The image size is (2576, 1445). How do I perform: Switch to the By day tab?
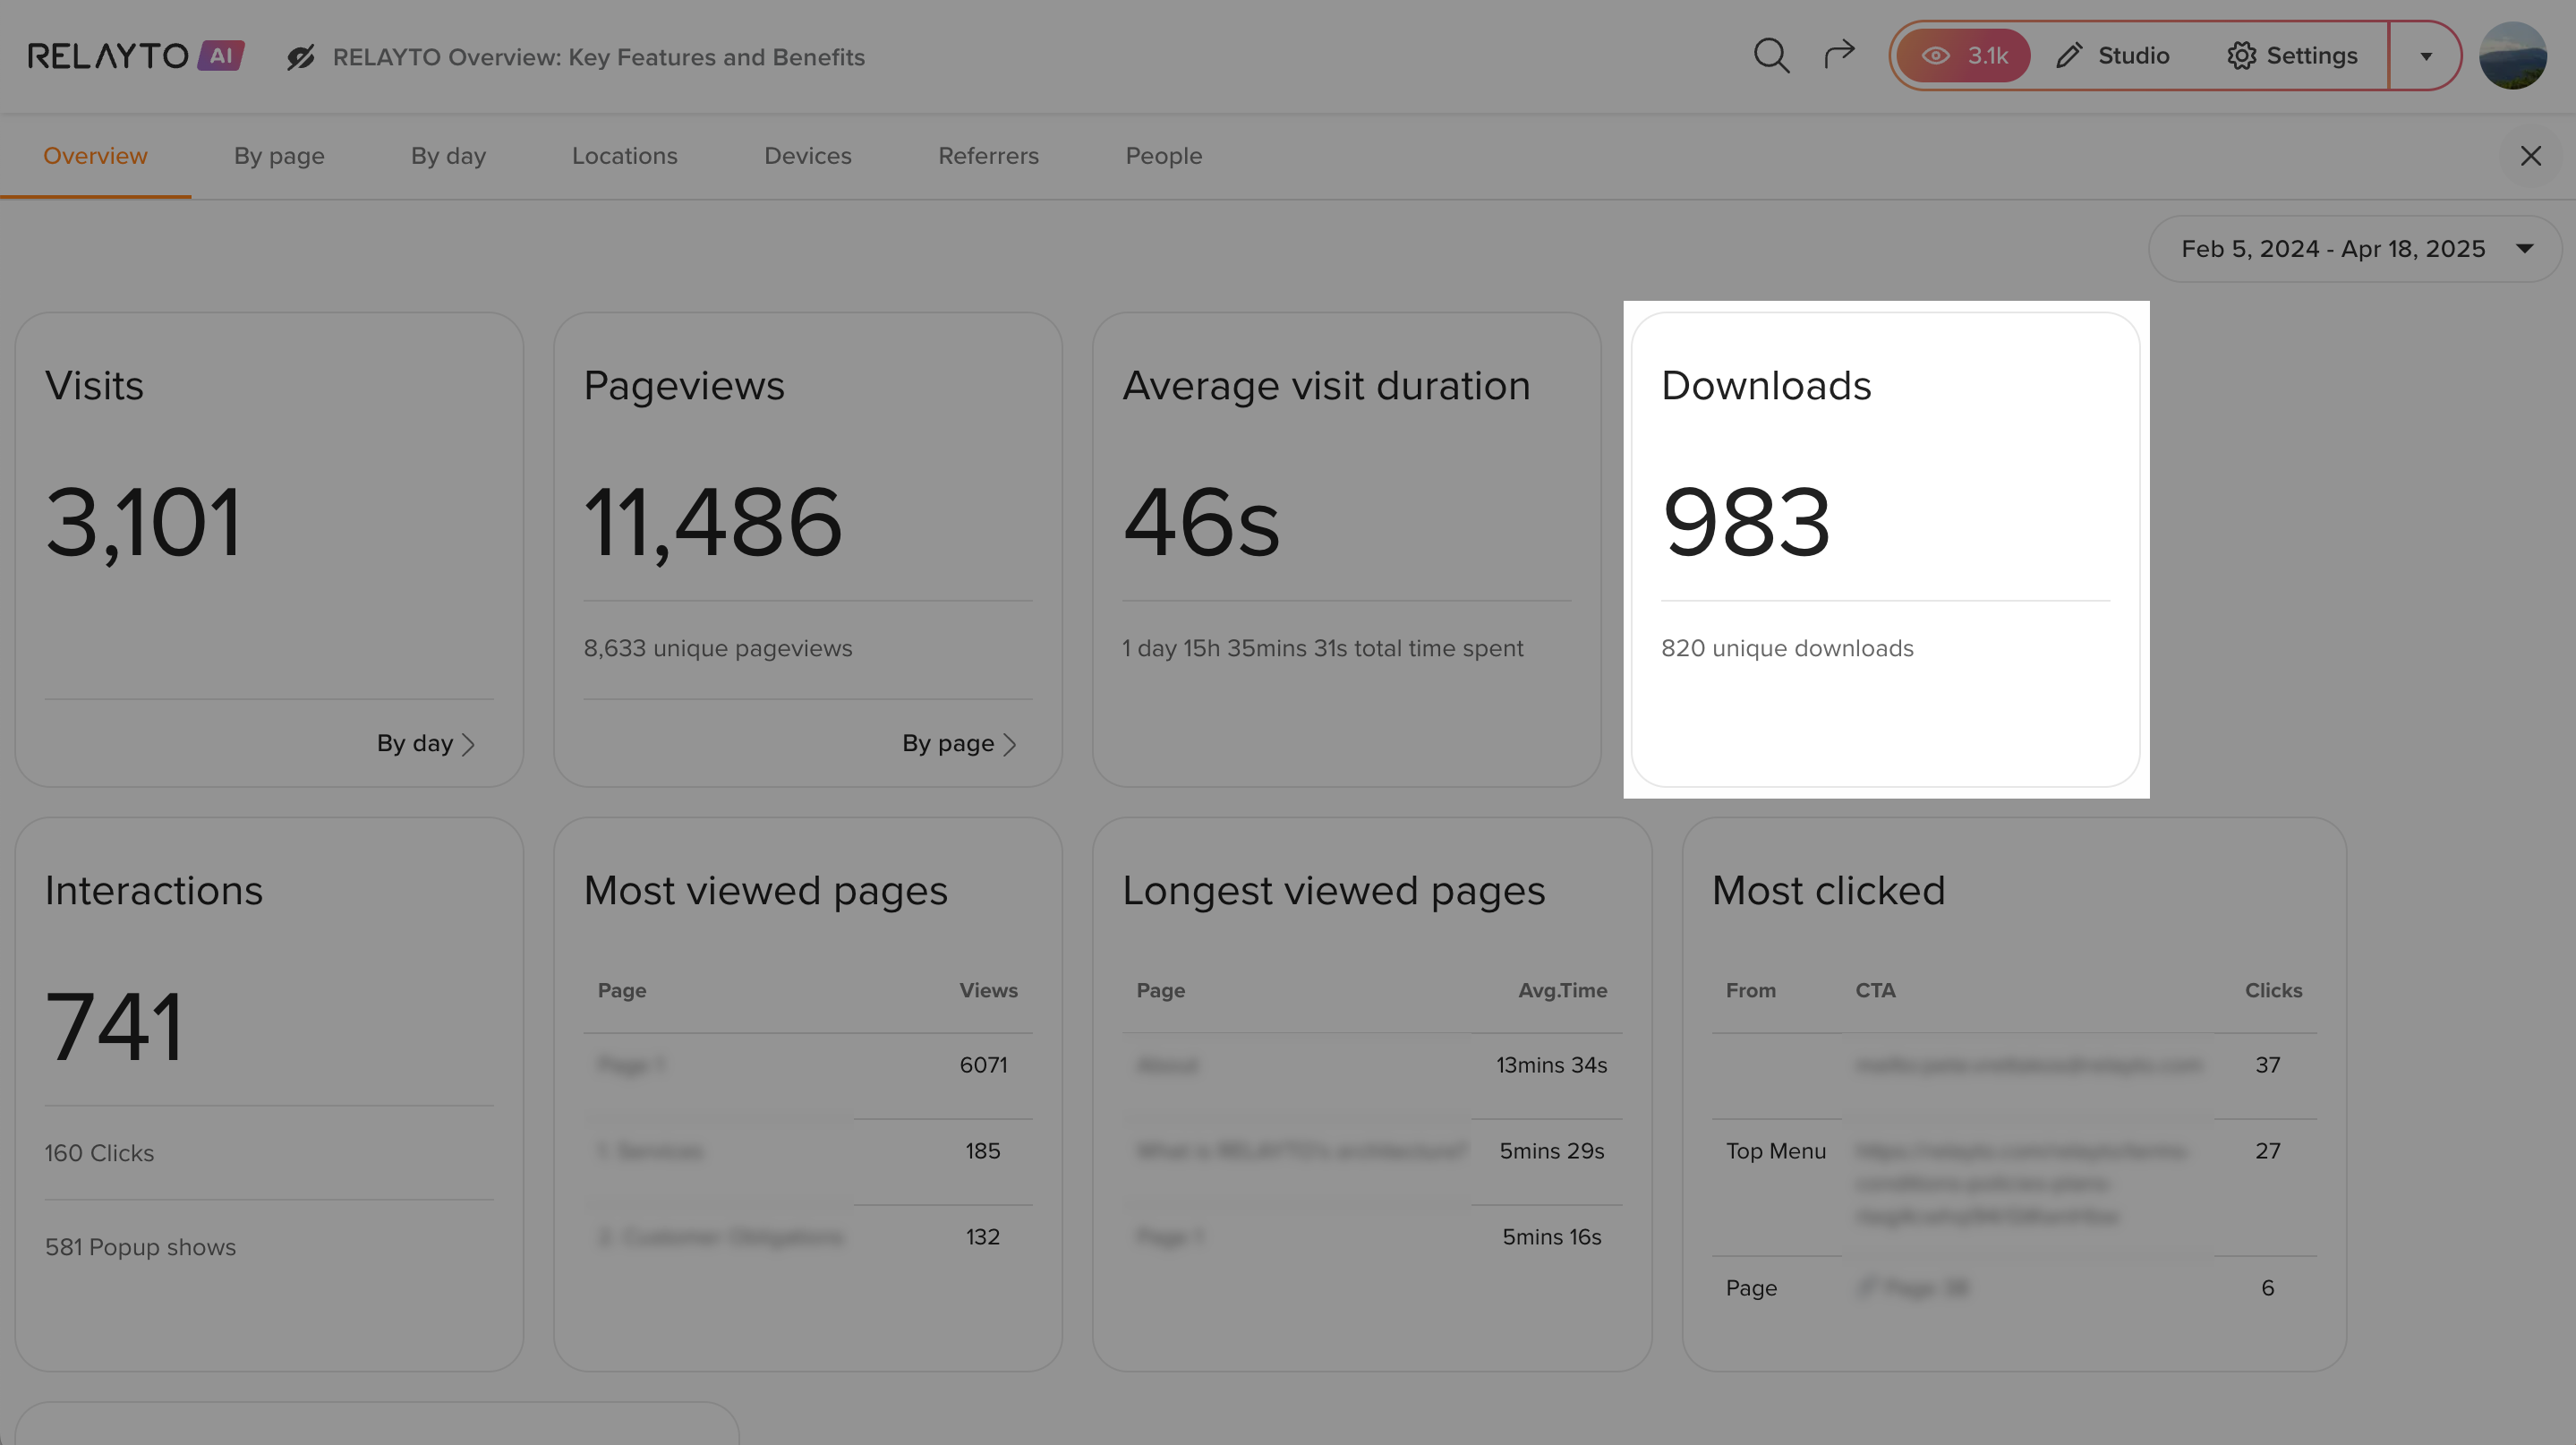[x=448, y=156]
